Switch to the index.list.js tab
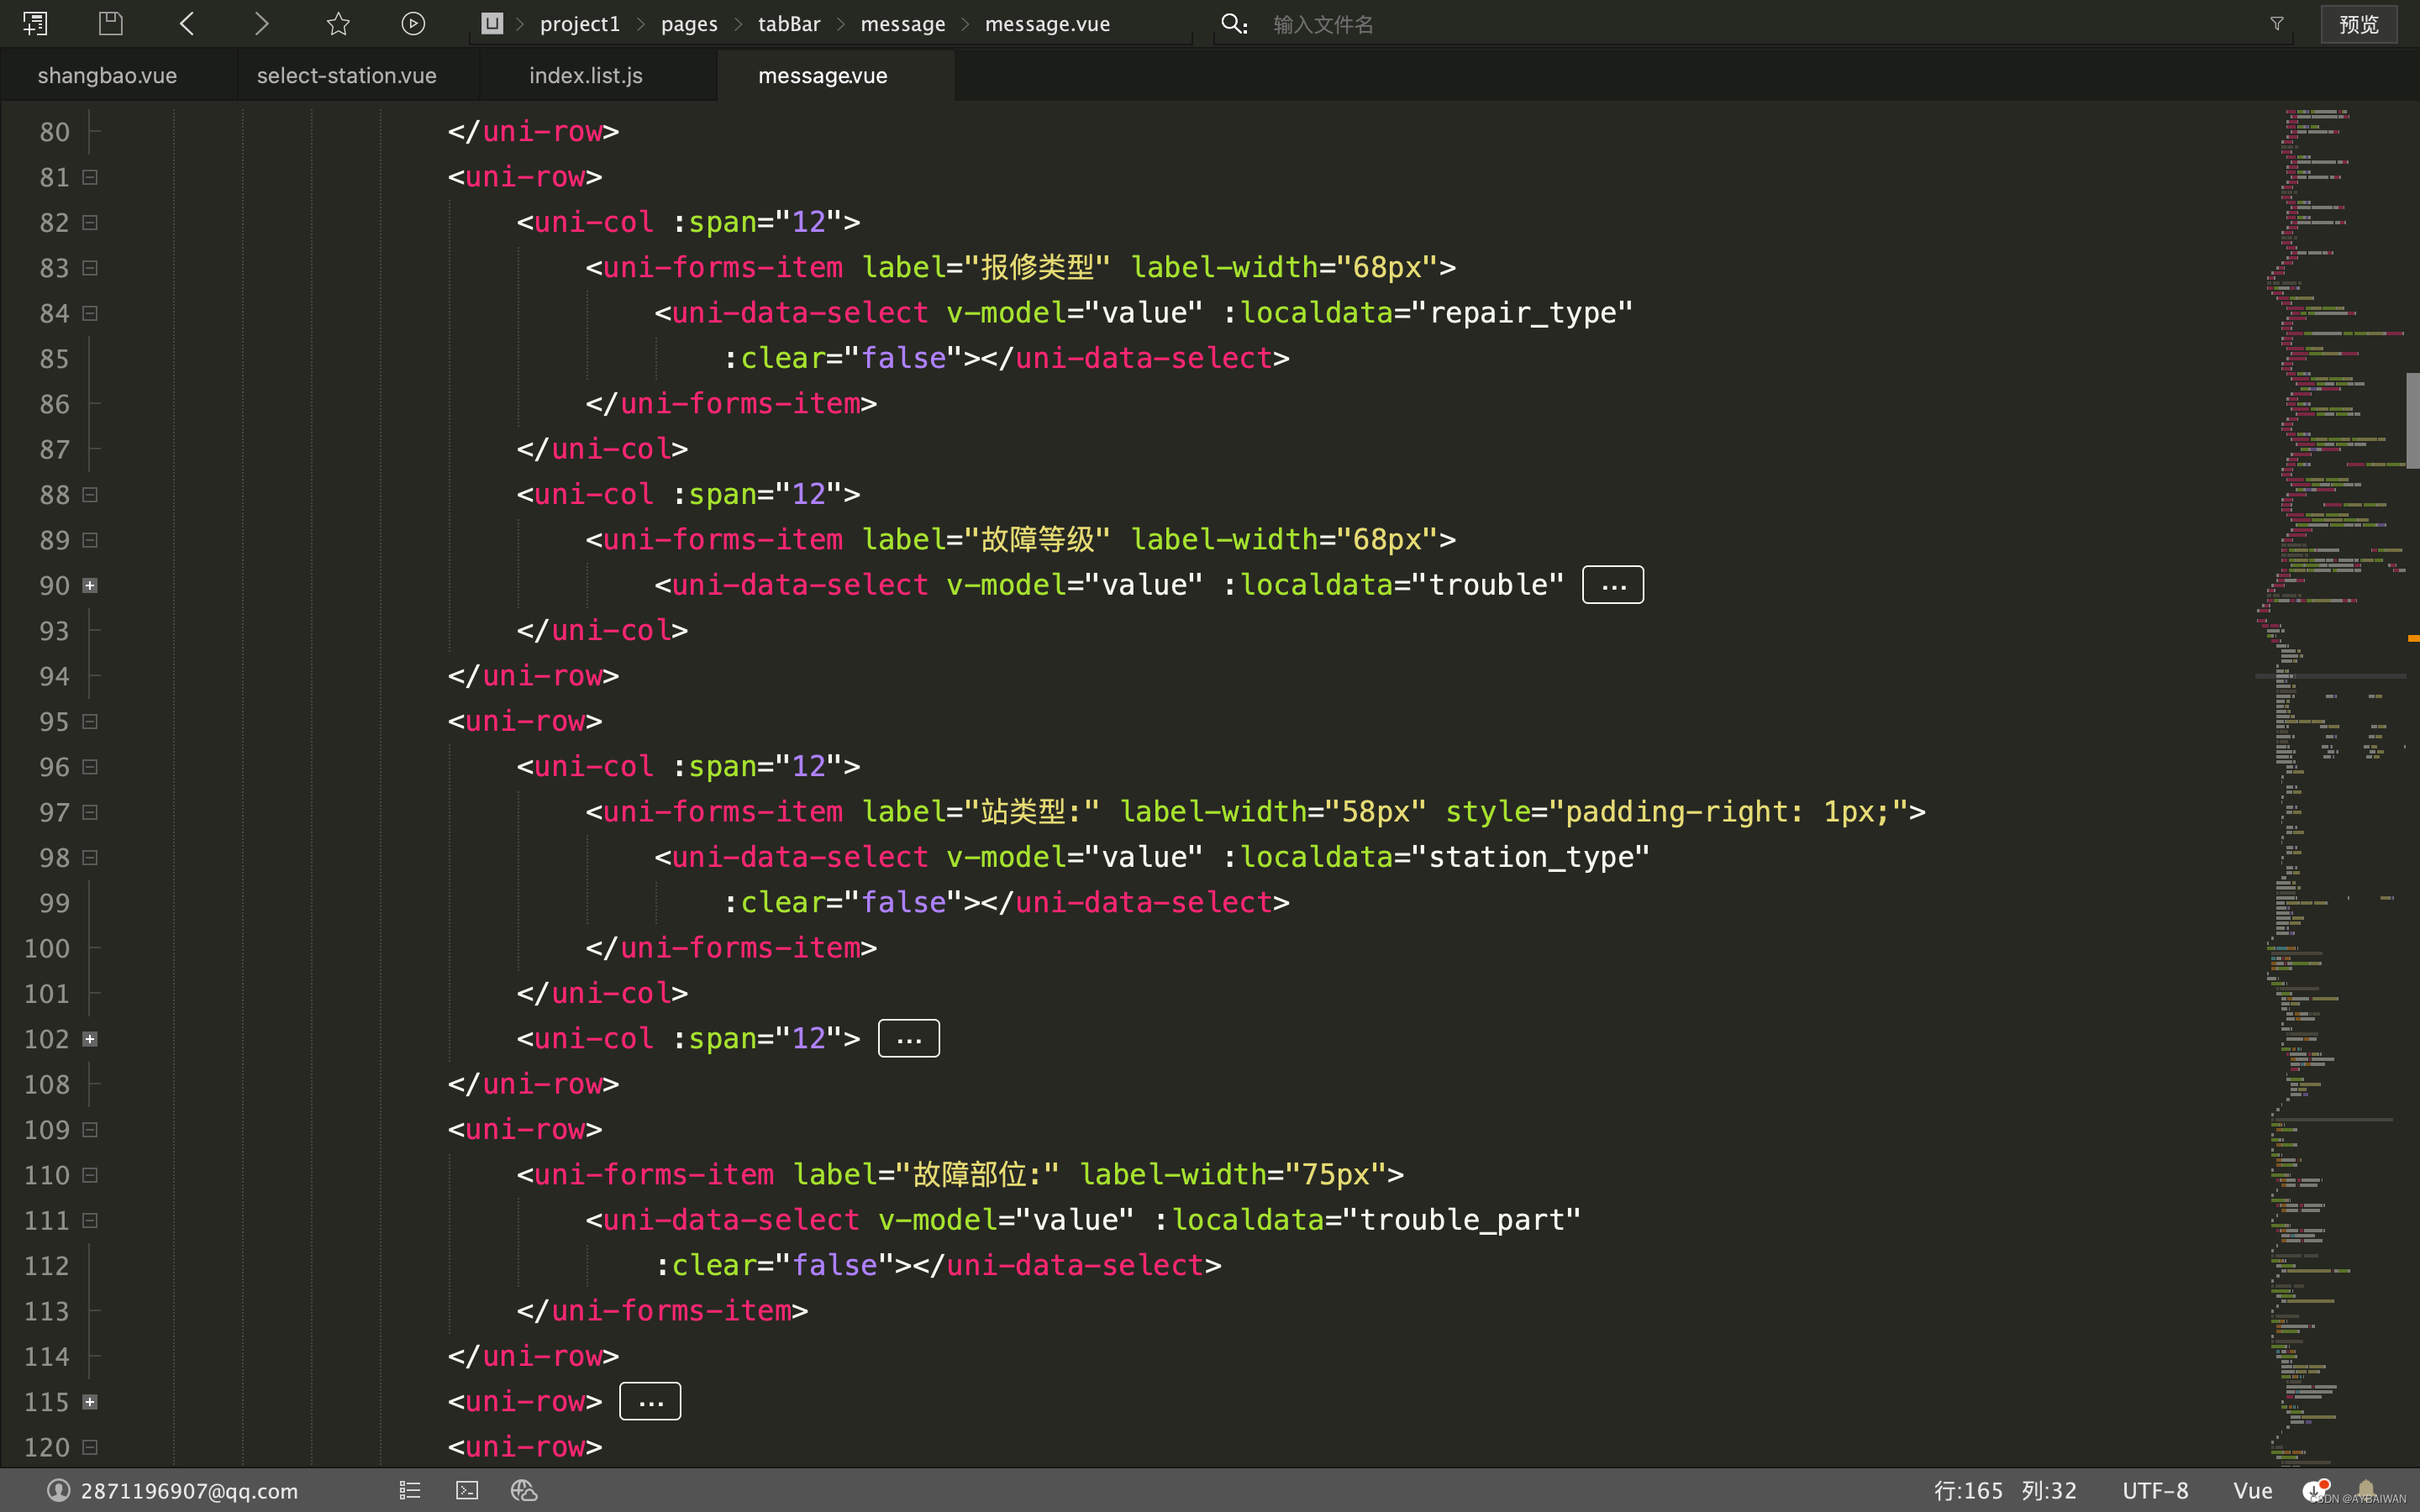 point(586,76)
